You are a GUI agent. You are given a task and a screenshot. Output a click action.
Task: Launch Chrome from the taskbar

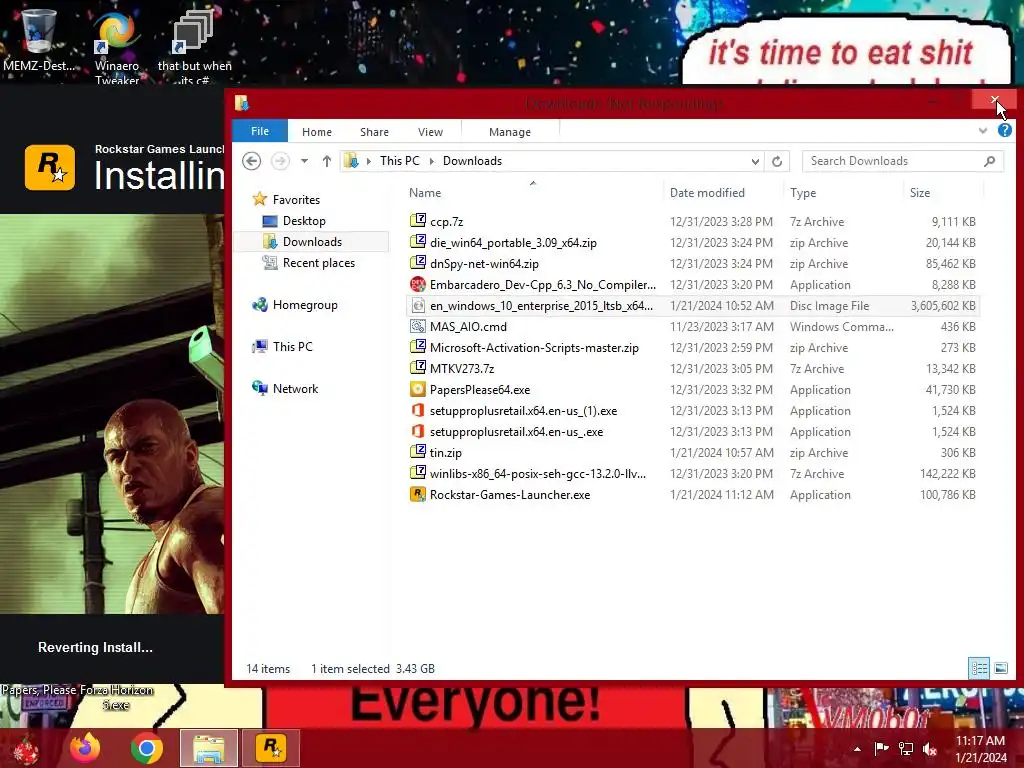coord(146,748)
